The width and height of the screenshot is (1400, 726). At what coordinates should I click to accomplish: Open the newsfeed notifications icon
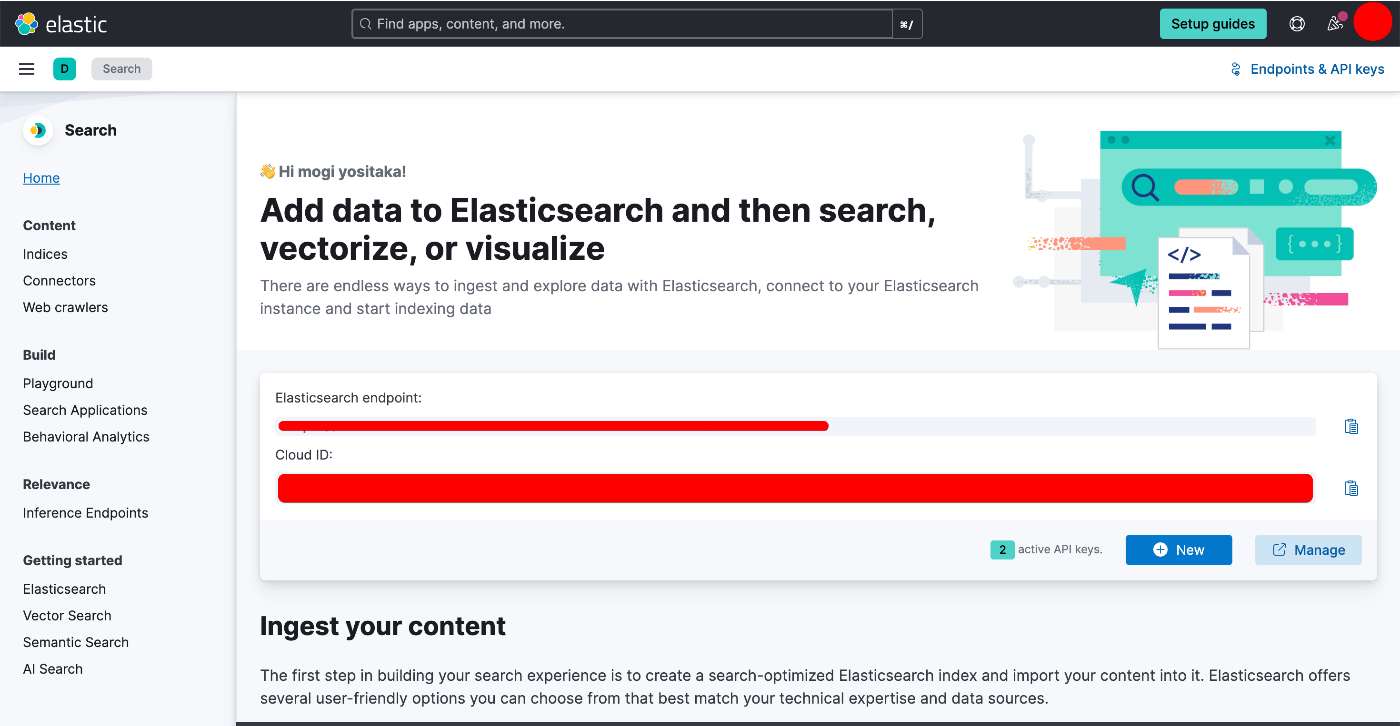tap(1335, 24)
